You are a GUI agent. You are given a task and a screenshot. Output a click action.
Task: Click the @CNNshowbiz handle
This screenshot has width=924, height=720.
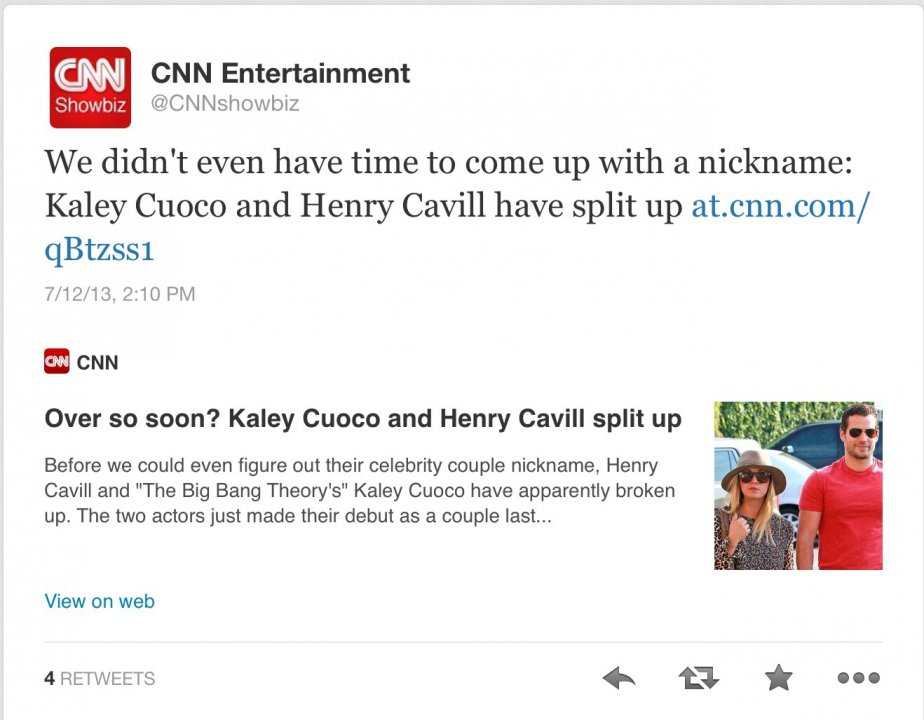pos(225,104)
